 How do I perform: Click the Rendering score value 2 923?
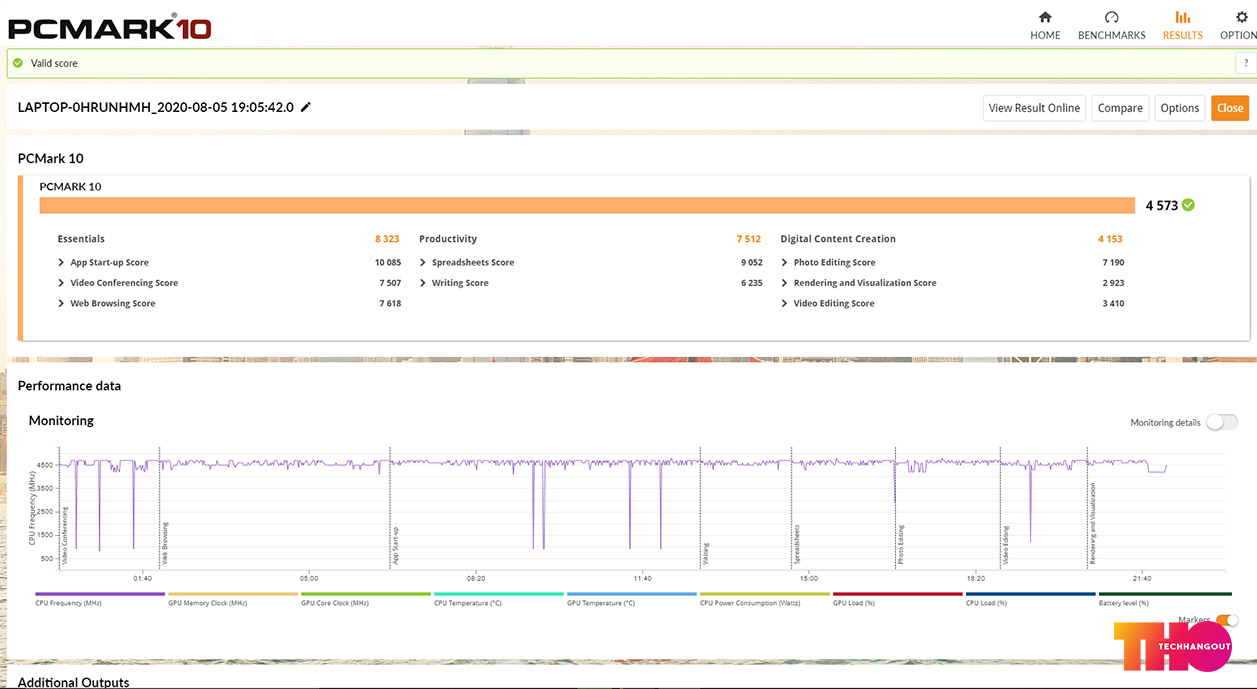(1113, 283)
